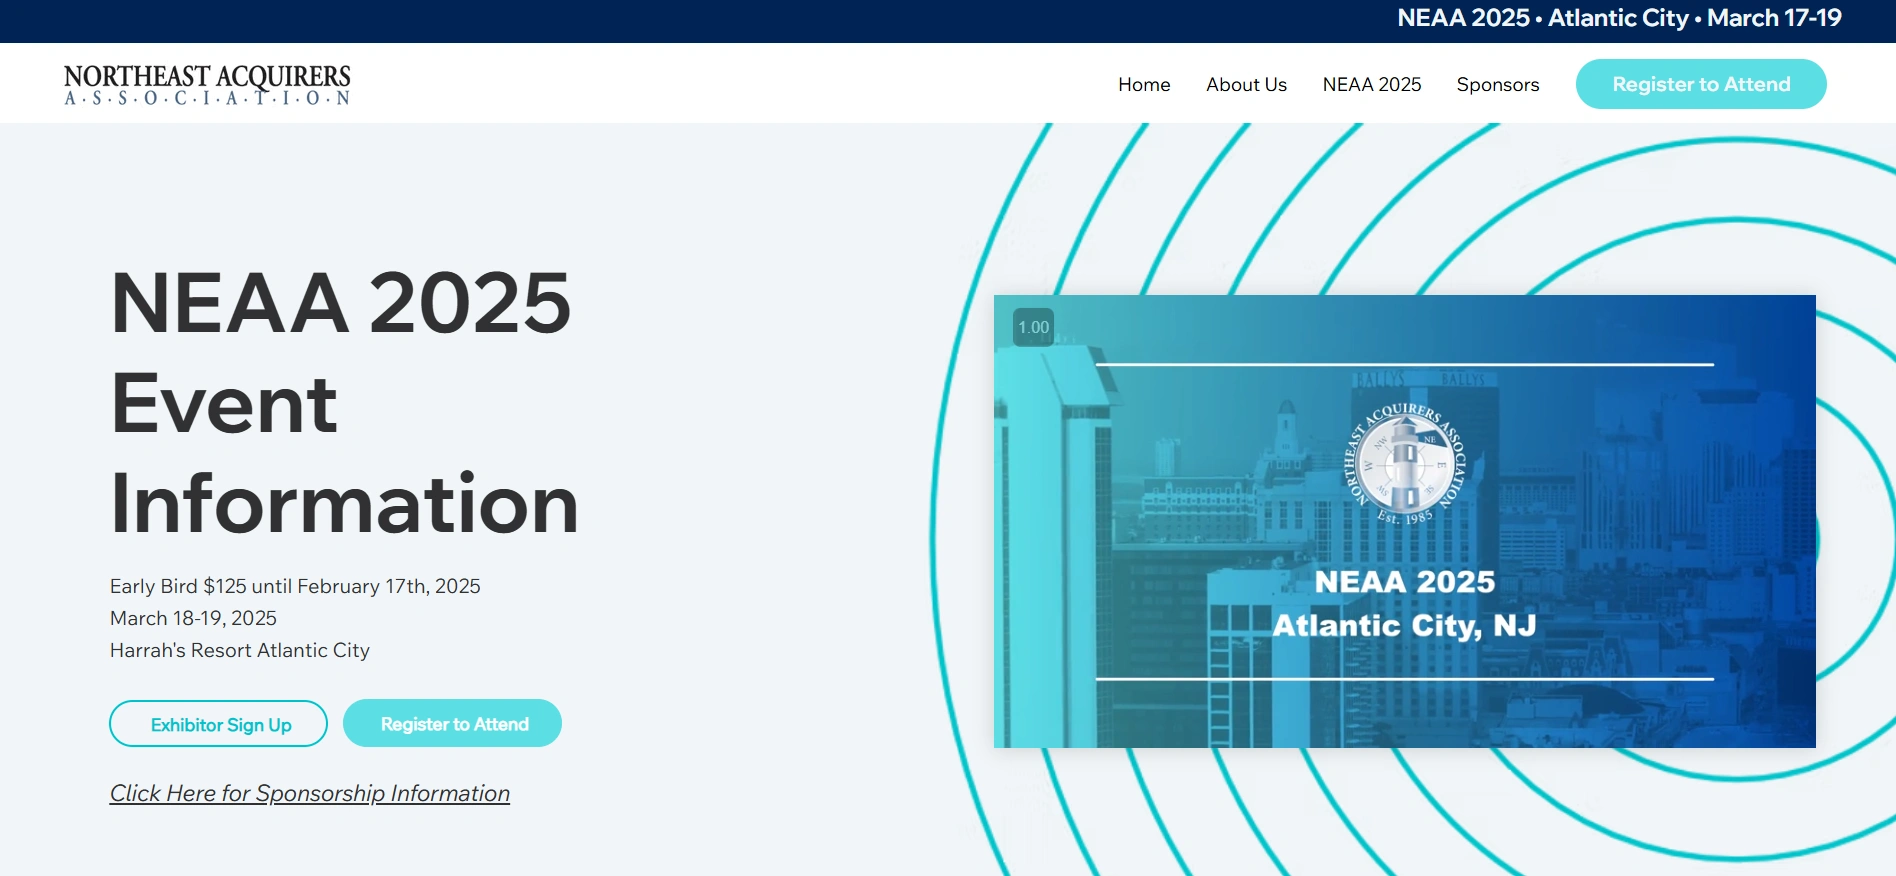The image size is (1896, 876).
Task: Click the NEAA 2025 Event Information heading
Action: (x=344, y=402)
